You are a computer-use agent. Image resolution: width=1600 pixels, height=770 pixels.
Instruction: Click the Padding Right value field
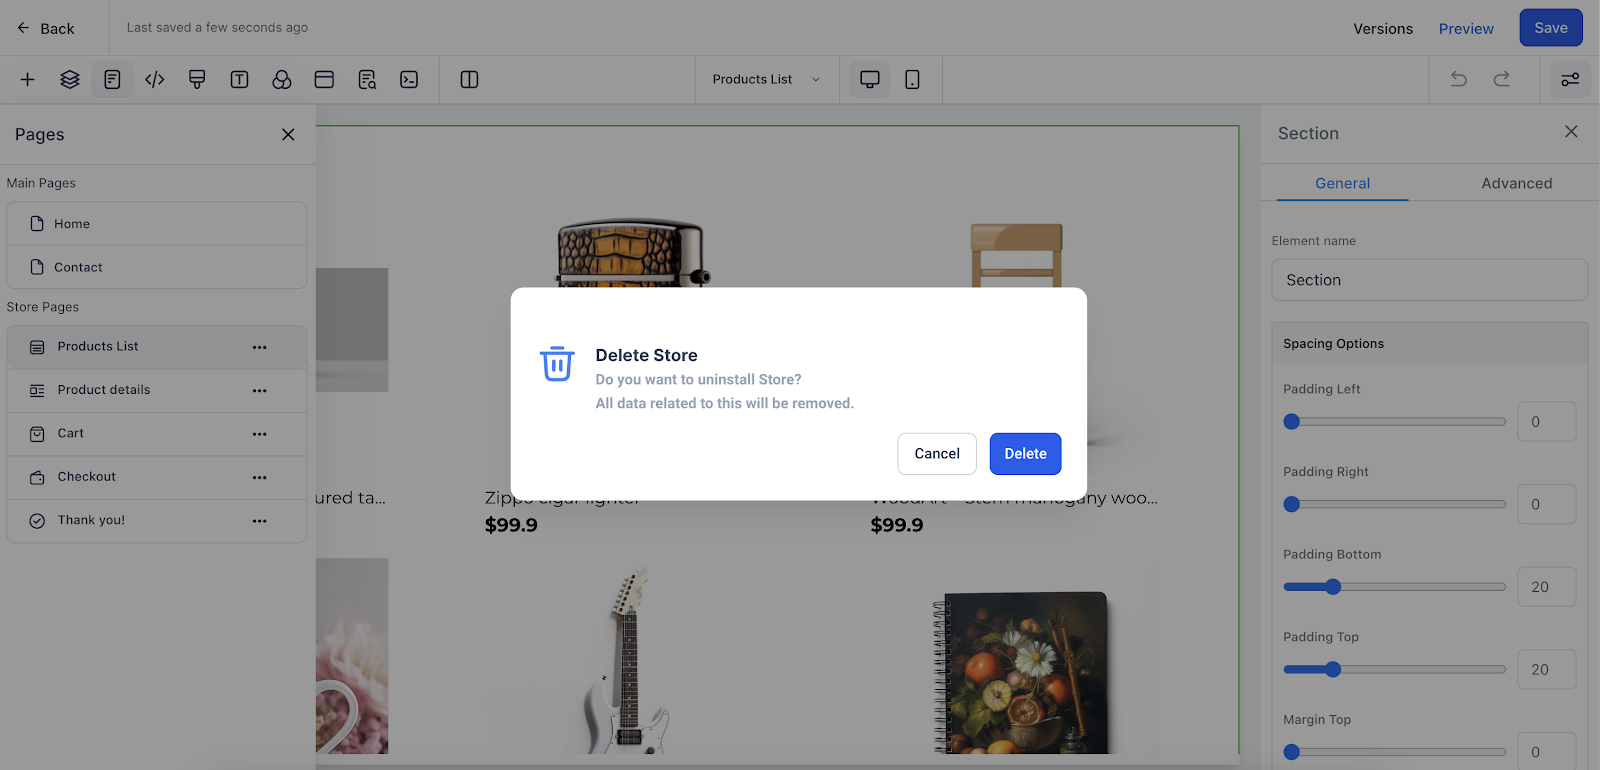(x=1546, y=504)
